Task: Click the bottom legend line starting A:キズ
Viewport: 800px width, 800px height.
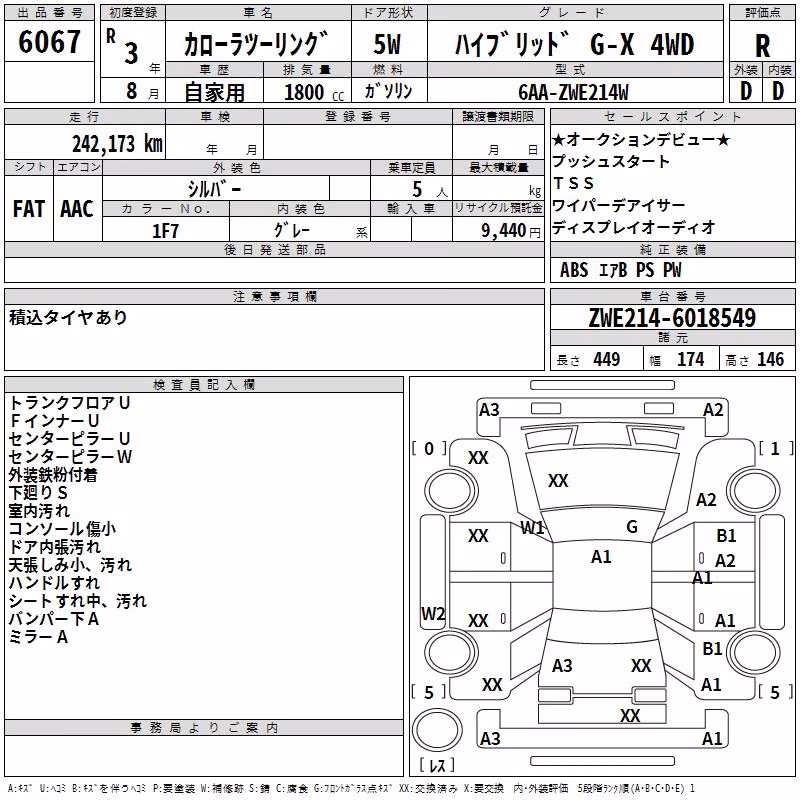Action: pyautogui.click(x=351, y=789)
